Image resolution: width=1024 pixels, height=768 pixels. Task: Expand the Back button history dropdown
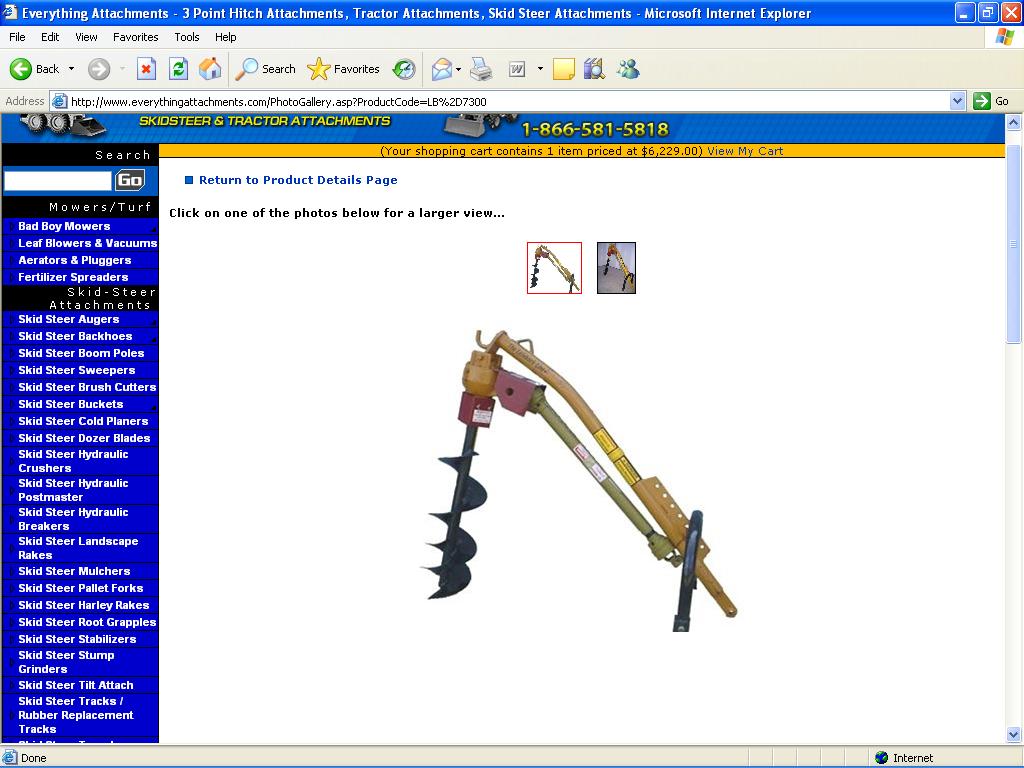click(x=71, y=69)
